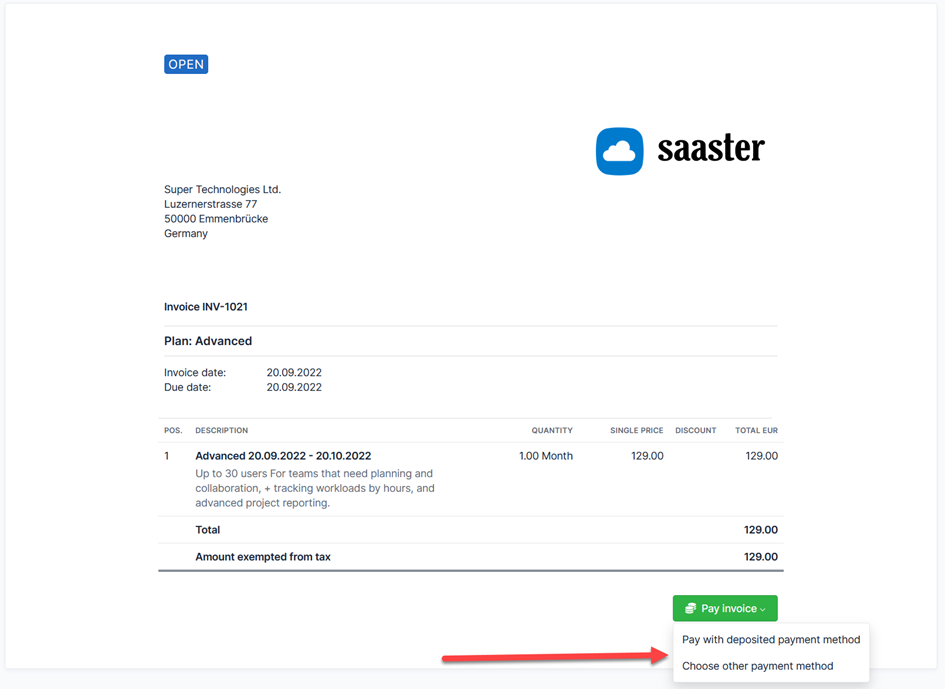
Task: Click the Plan: Advanced title
Action: tap(208, 341)
